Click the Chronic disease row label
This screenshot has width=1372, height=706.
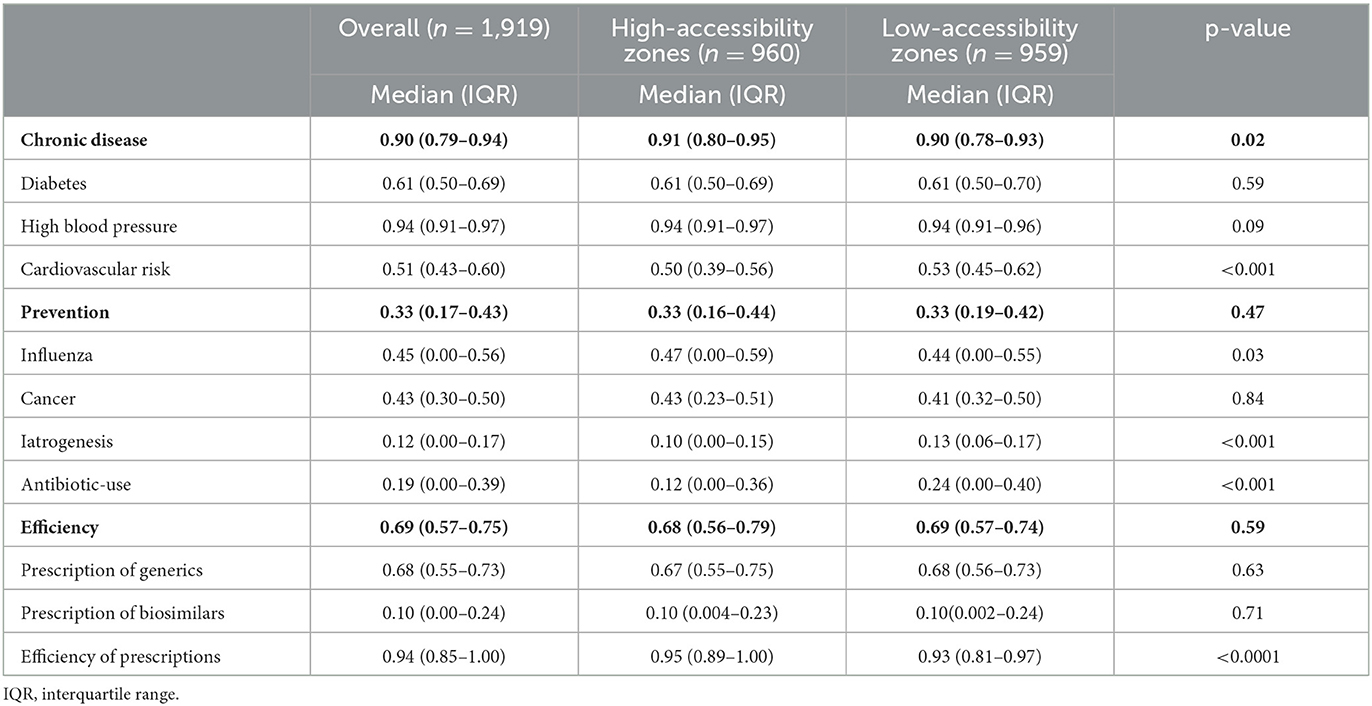[x=84, y=140]
